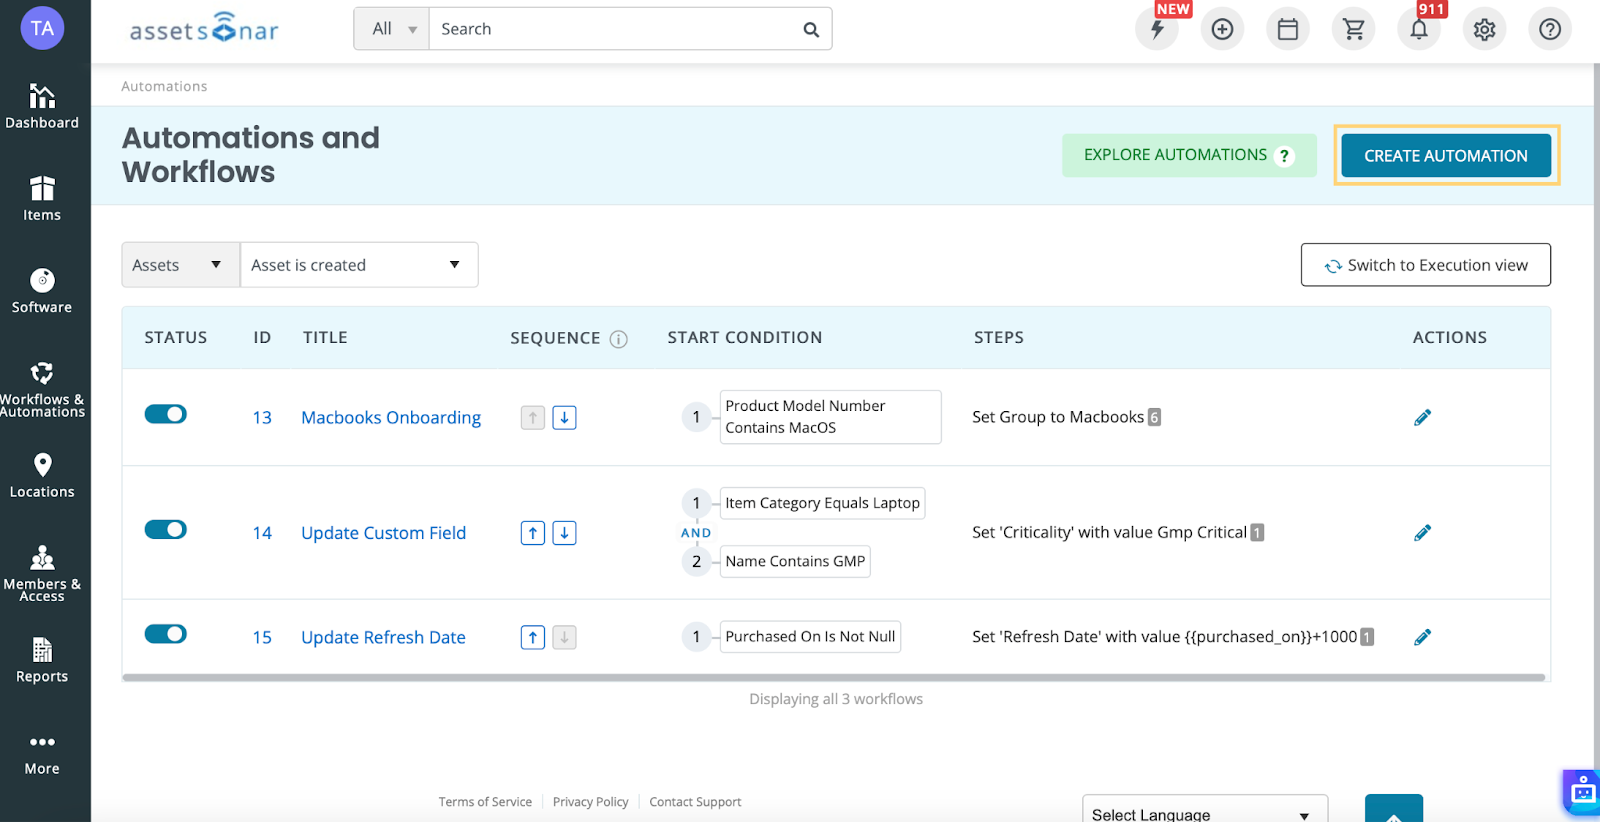Open the Select Language dropdown
1600x822 pixels.
[1205, 810]
